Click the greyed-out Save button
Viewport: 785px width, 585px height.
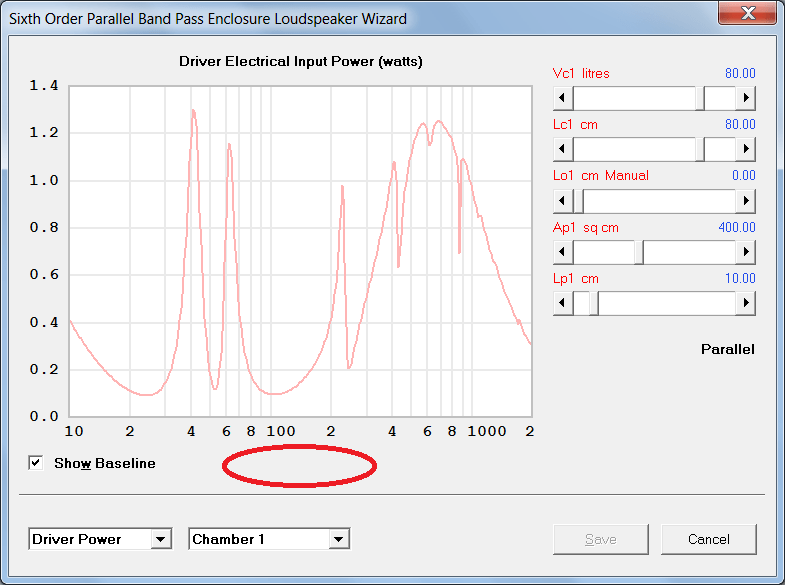tap(600, 539)
